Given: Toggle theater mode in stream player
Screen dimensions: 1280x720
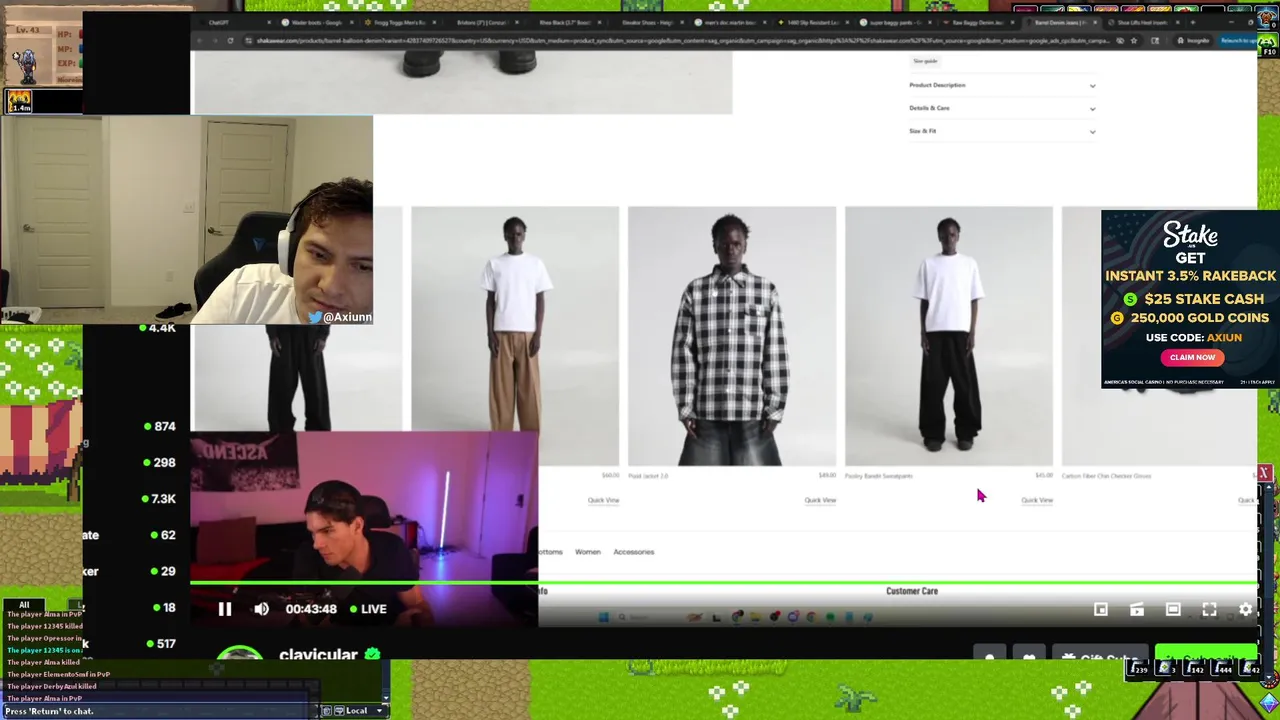Looking at the screenshot, I should pos(1173,609).
